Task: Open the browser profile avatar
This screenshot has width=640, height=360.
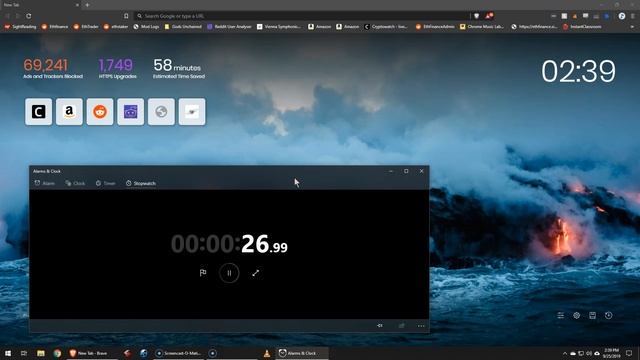Action: click(x=622, y=16)
